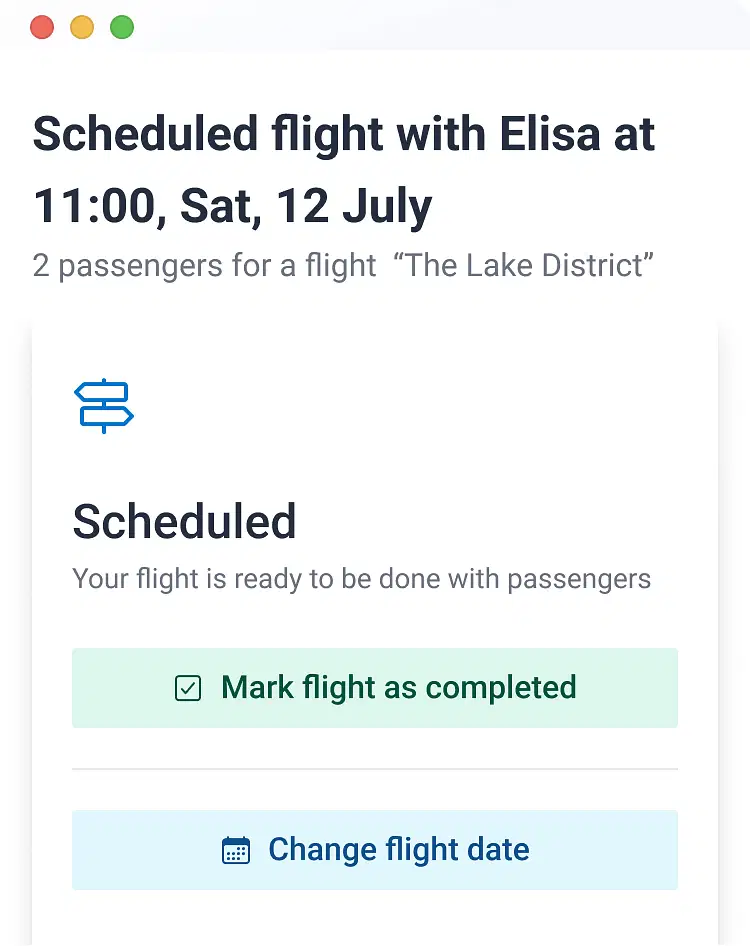
Task: Click the name "Elisa" in the heading
Action: tap(550, 134)
